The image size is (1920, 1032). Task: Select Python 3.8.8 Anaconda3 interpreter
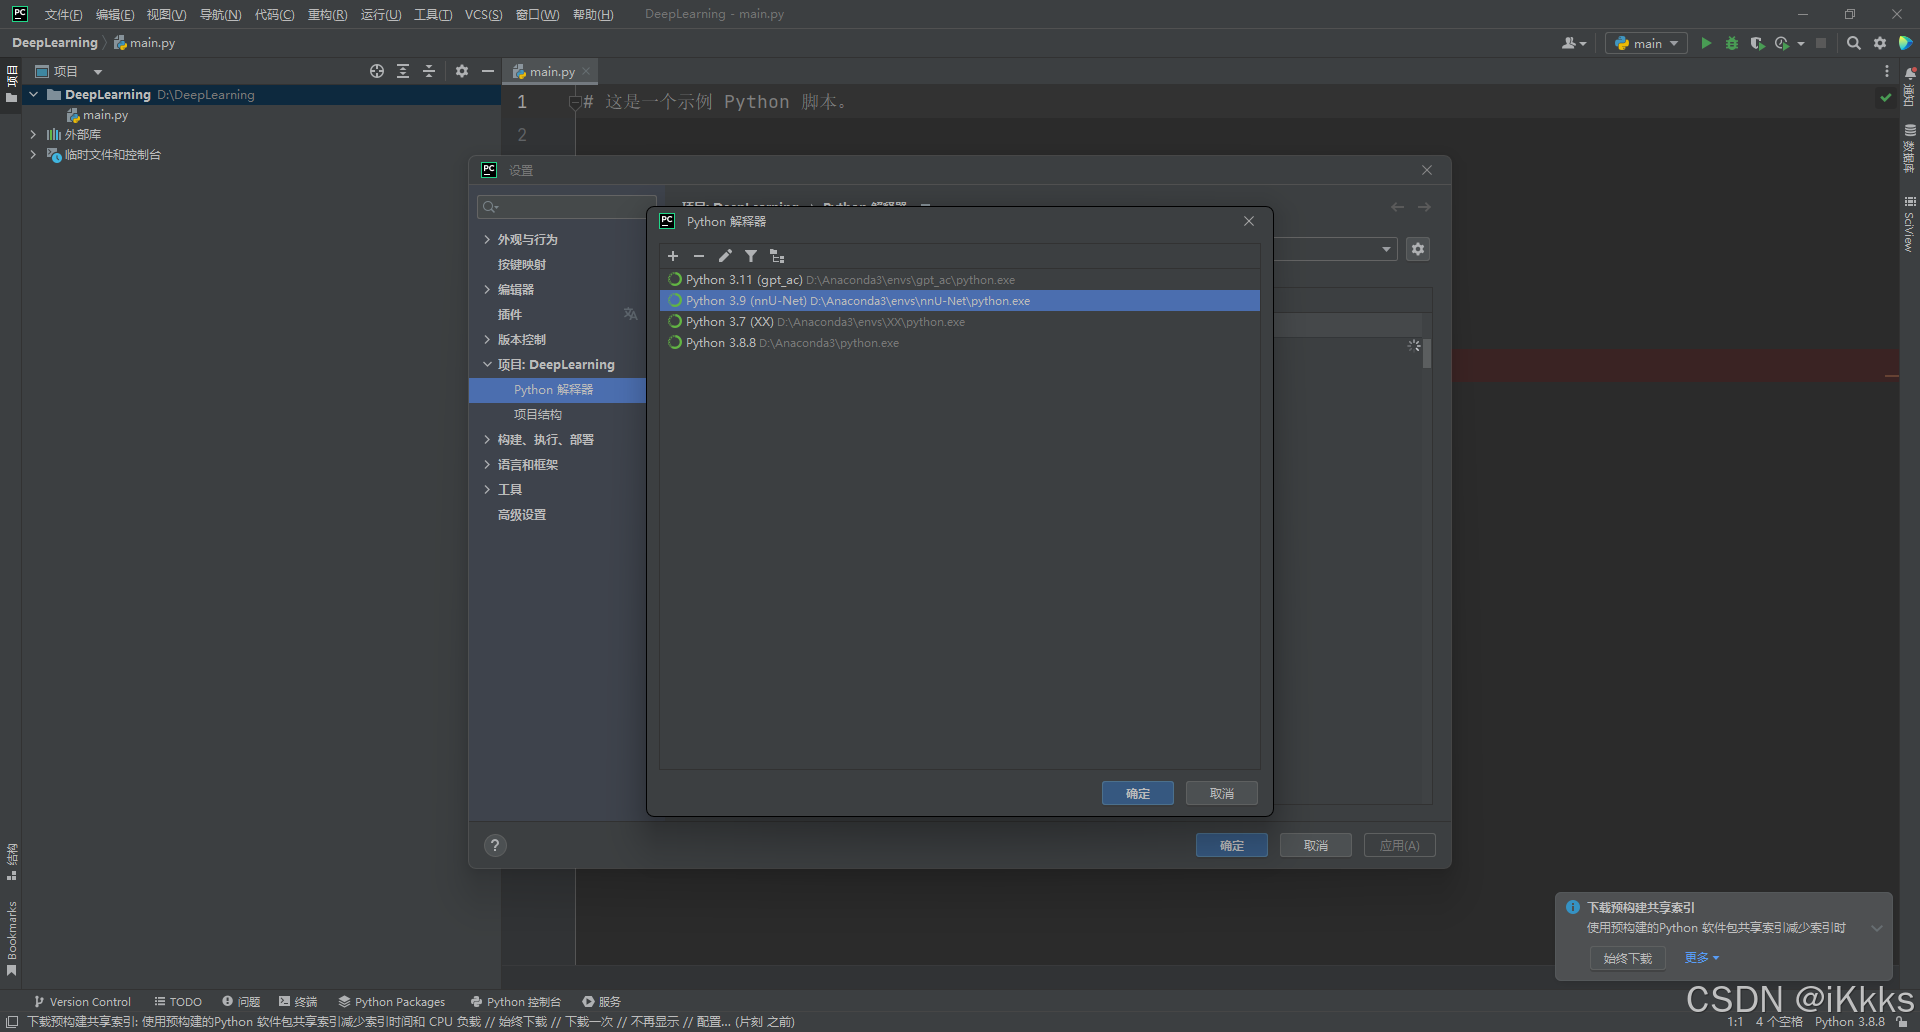[x=960, y=343]
